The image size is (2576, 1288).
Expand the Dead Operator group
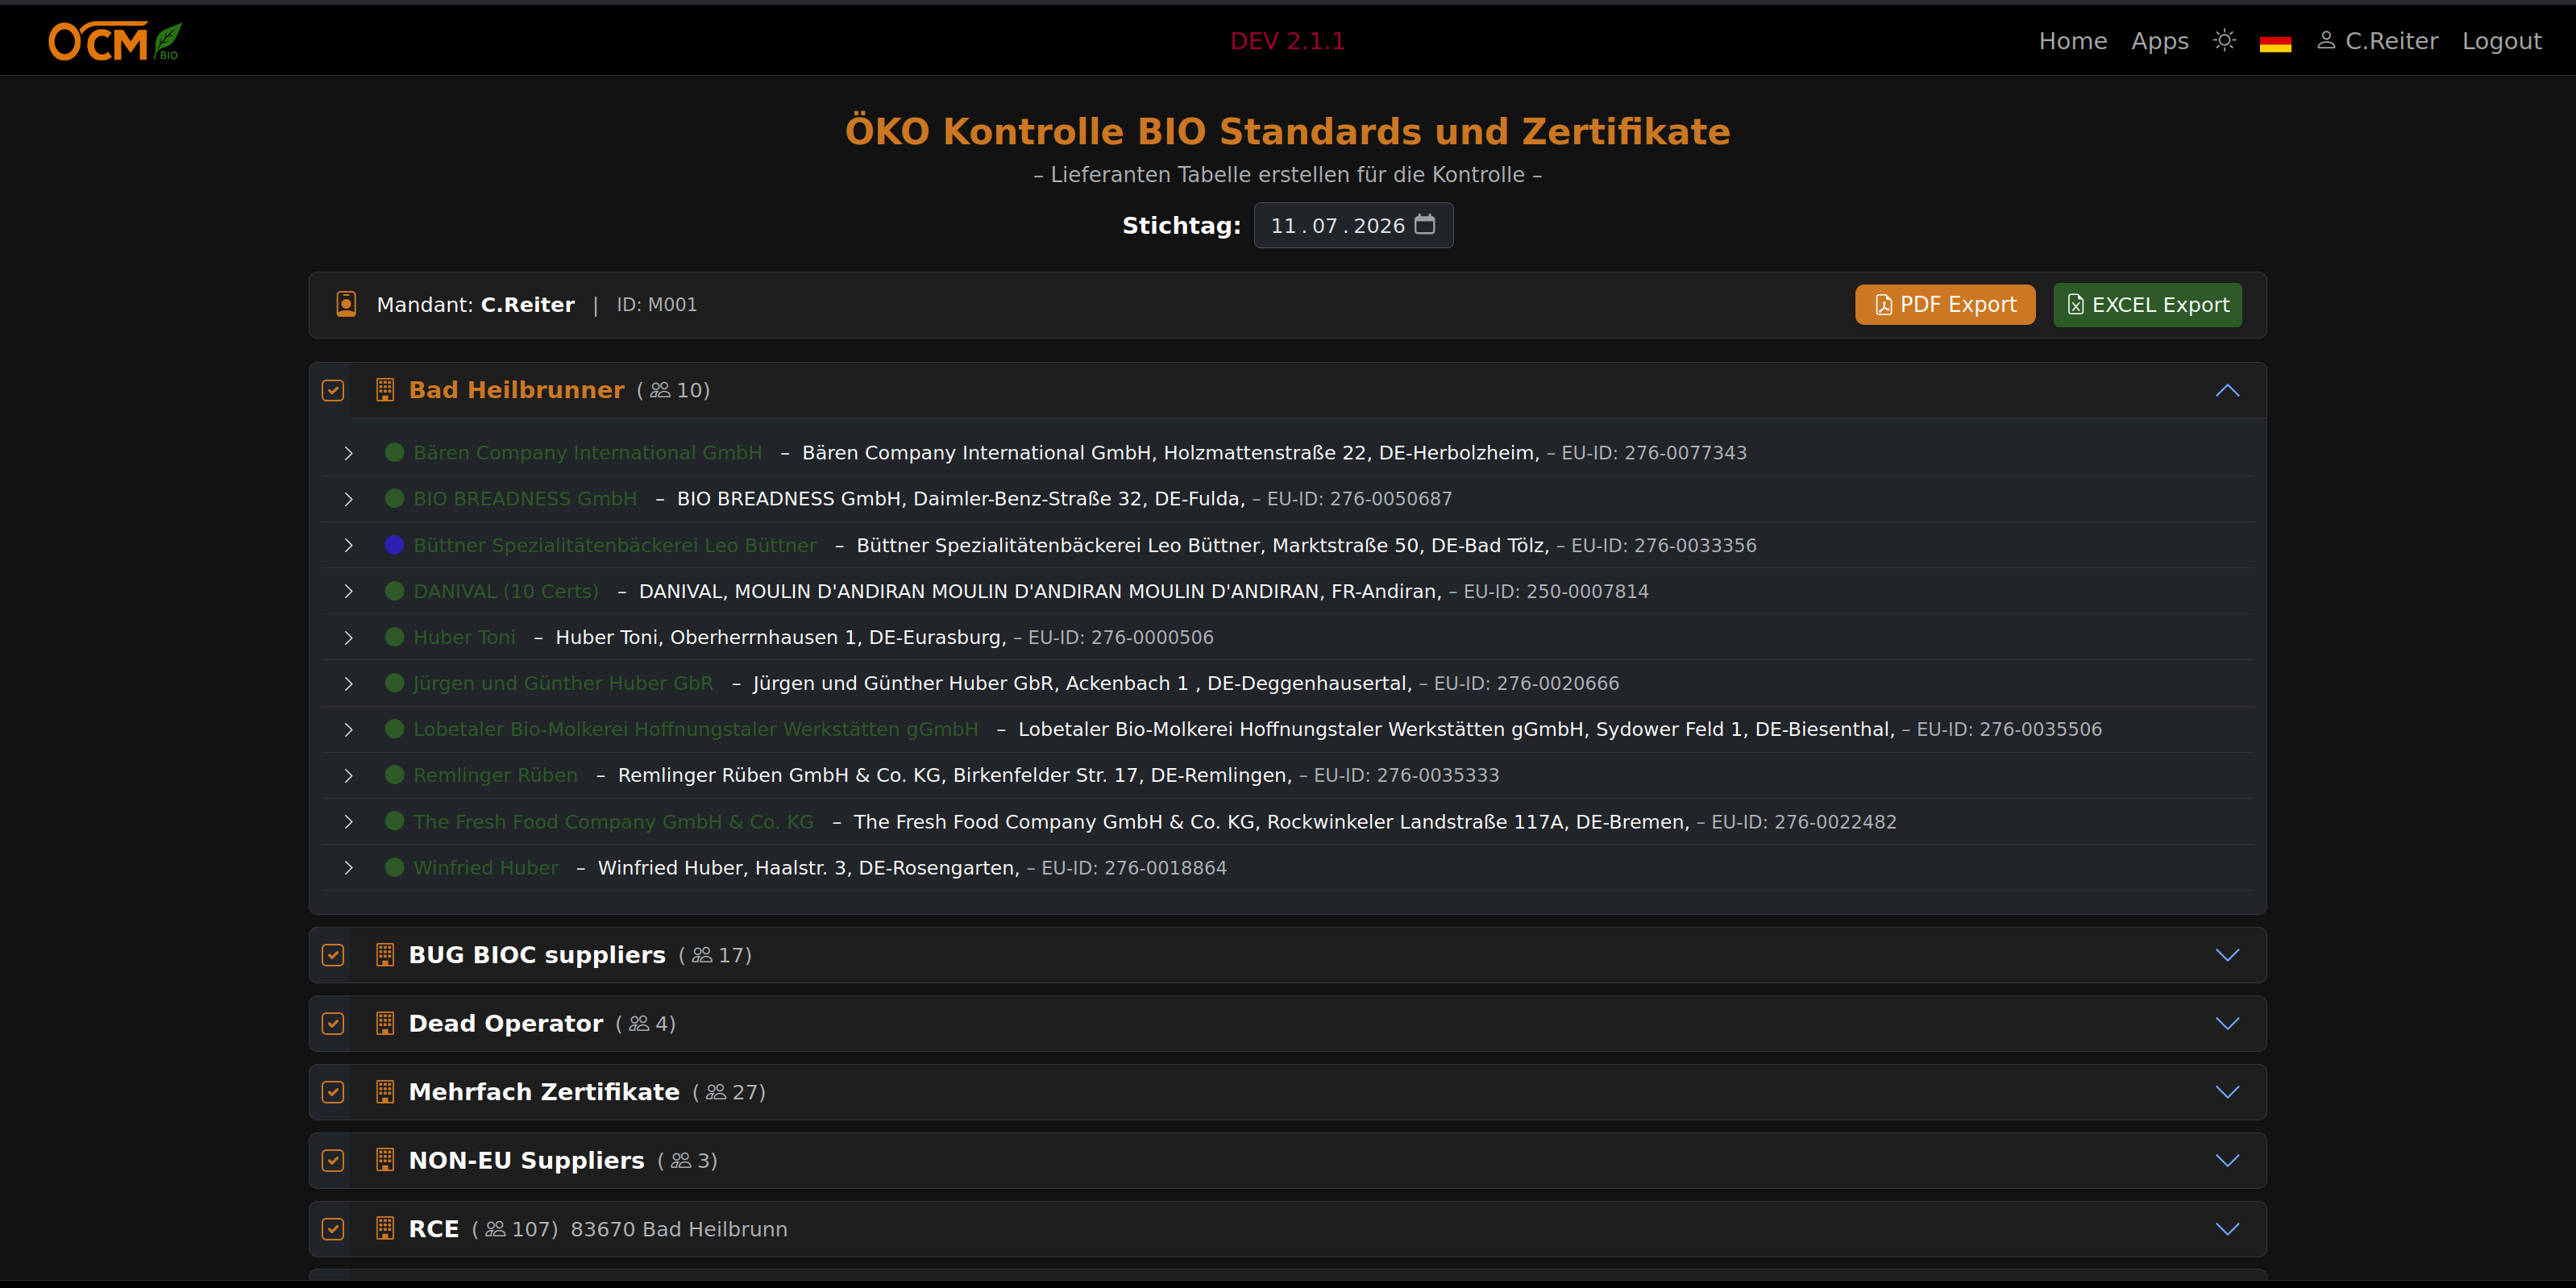2227,1023
